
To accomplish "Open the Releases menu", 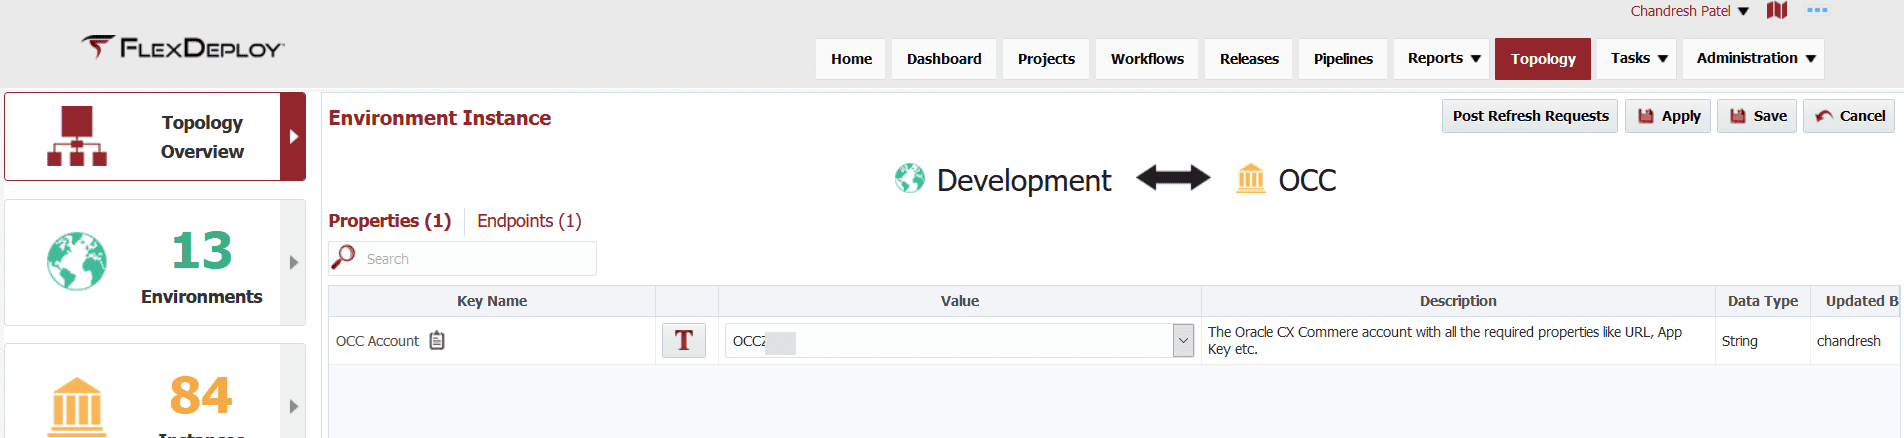I will point(1249,59).
